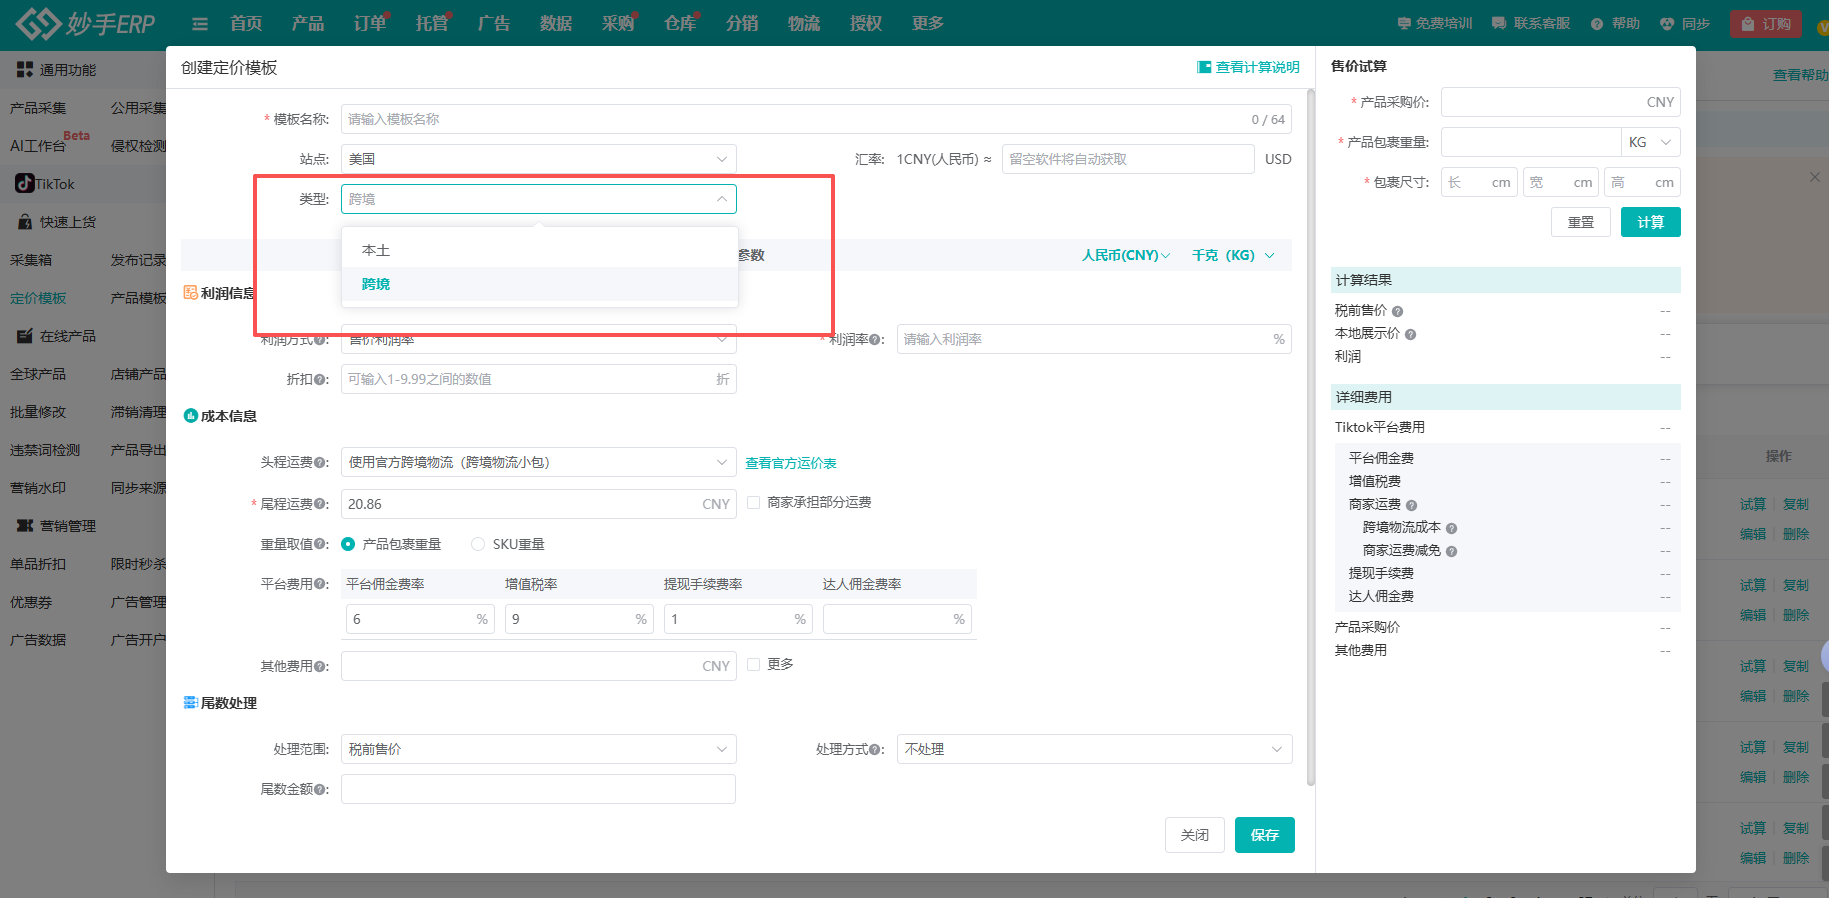Click the help icon next to 商家运费
The height and width of the screenshot is (898, 1829).
(1411, 505)
